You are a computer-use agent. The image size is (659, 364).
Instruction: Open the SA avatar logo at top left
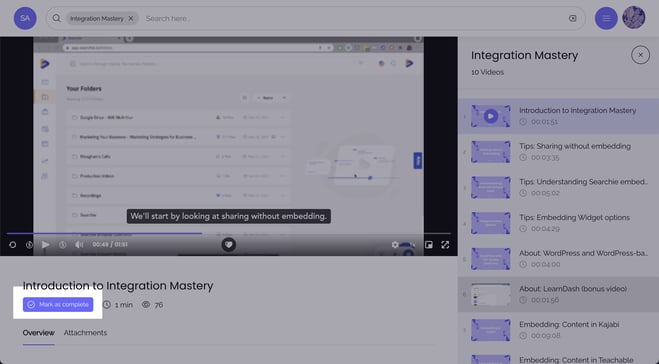click(25, 18)
